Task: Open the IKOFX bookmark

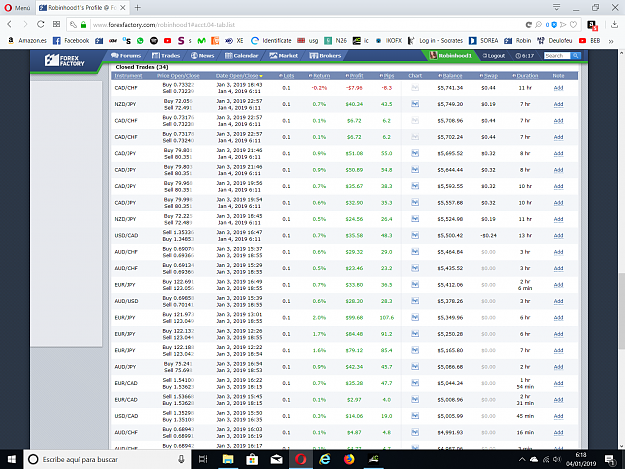Action: point(388,41)
